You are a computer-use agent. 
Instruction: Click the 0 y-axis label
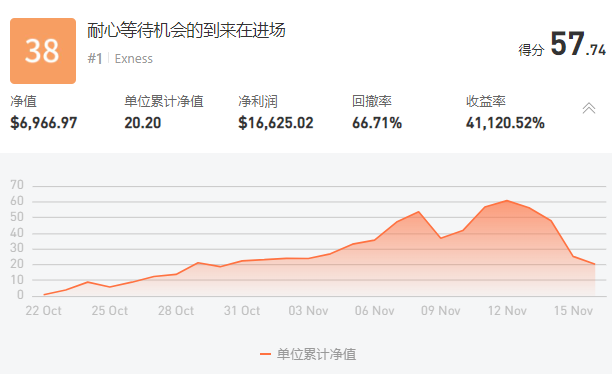(x=20, y=295)
